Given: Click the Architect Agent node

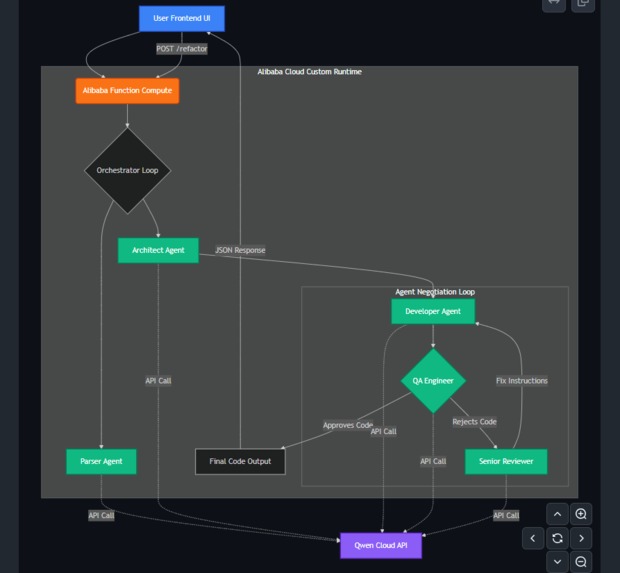Looking at the screenshot, I should 158,250.
